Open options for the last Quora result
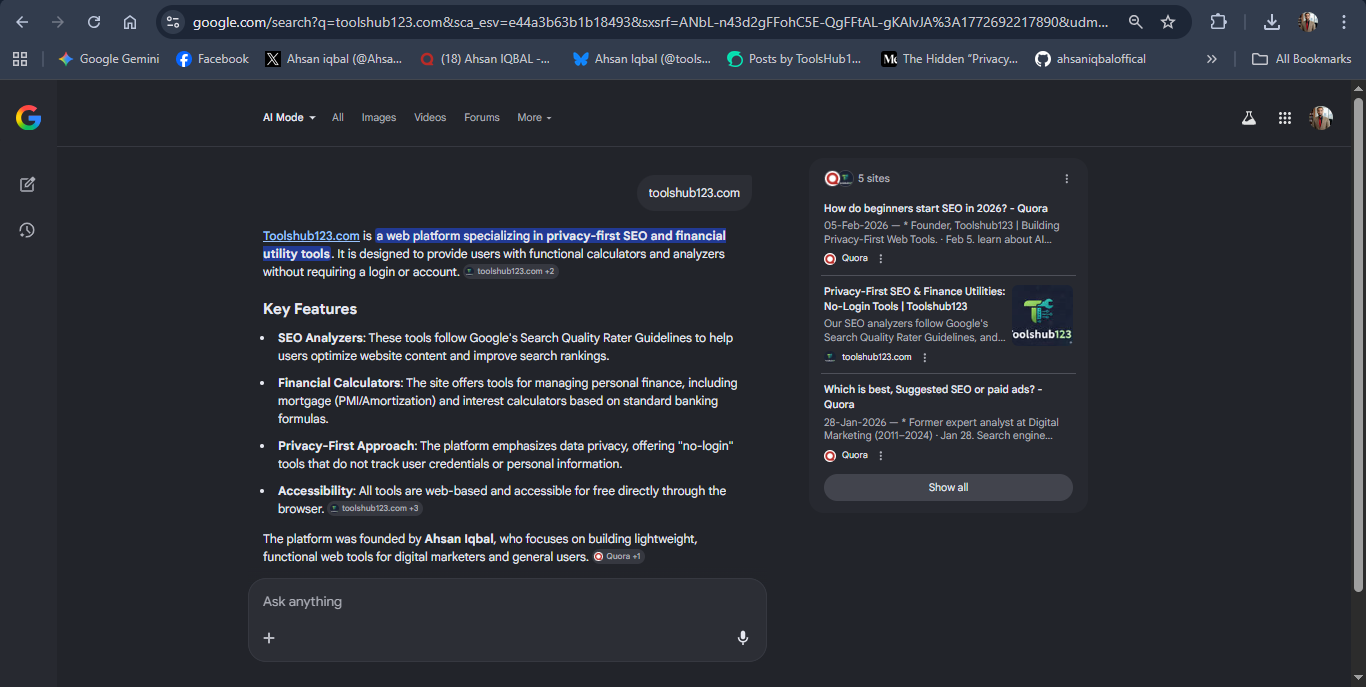Screen dimensions: 1366x687 pos(881,456)
